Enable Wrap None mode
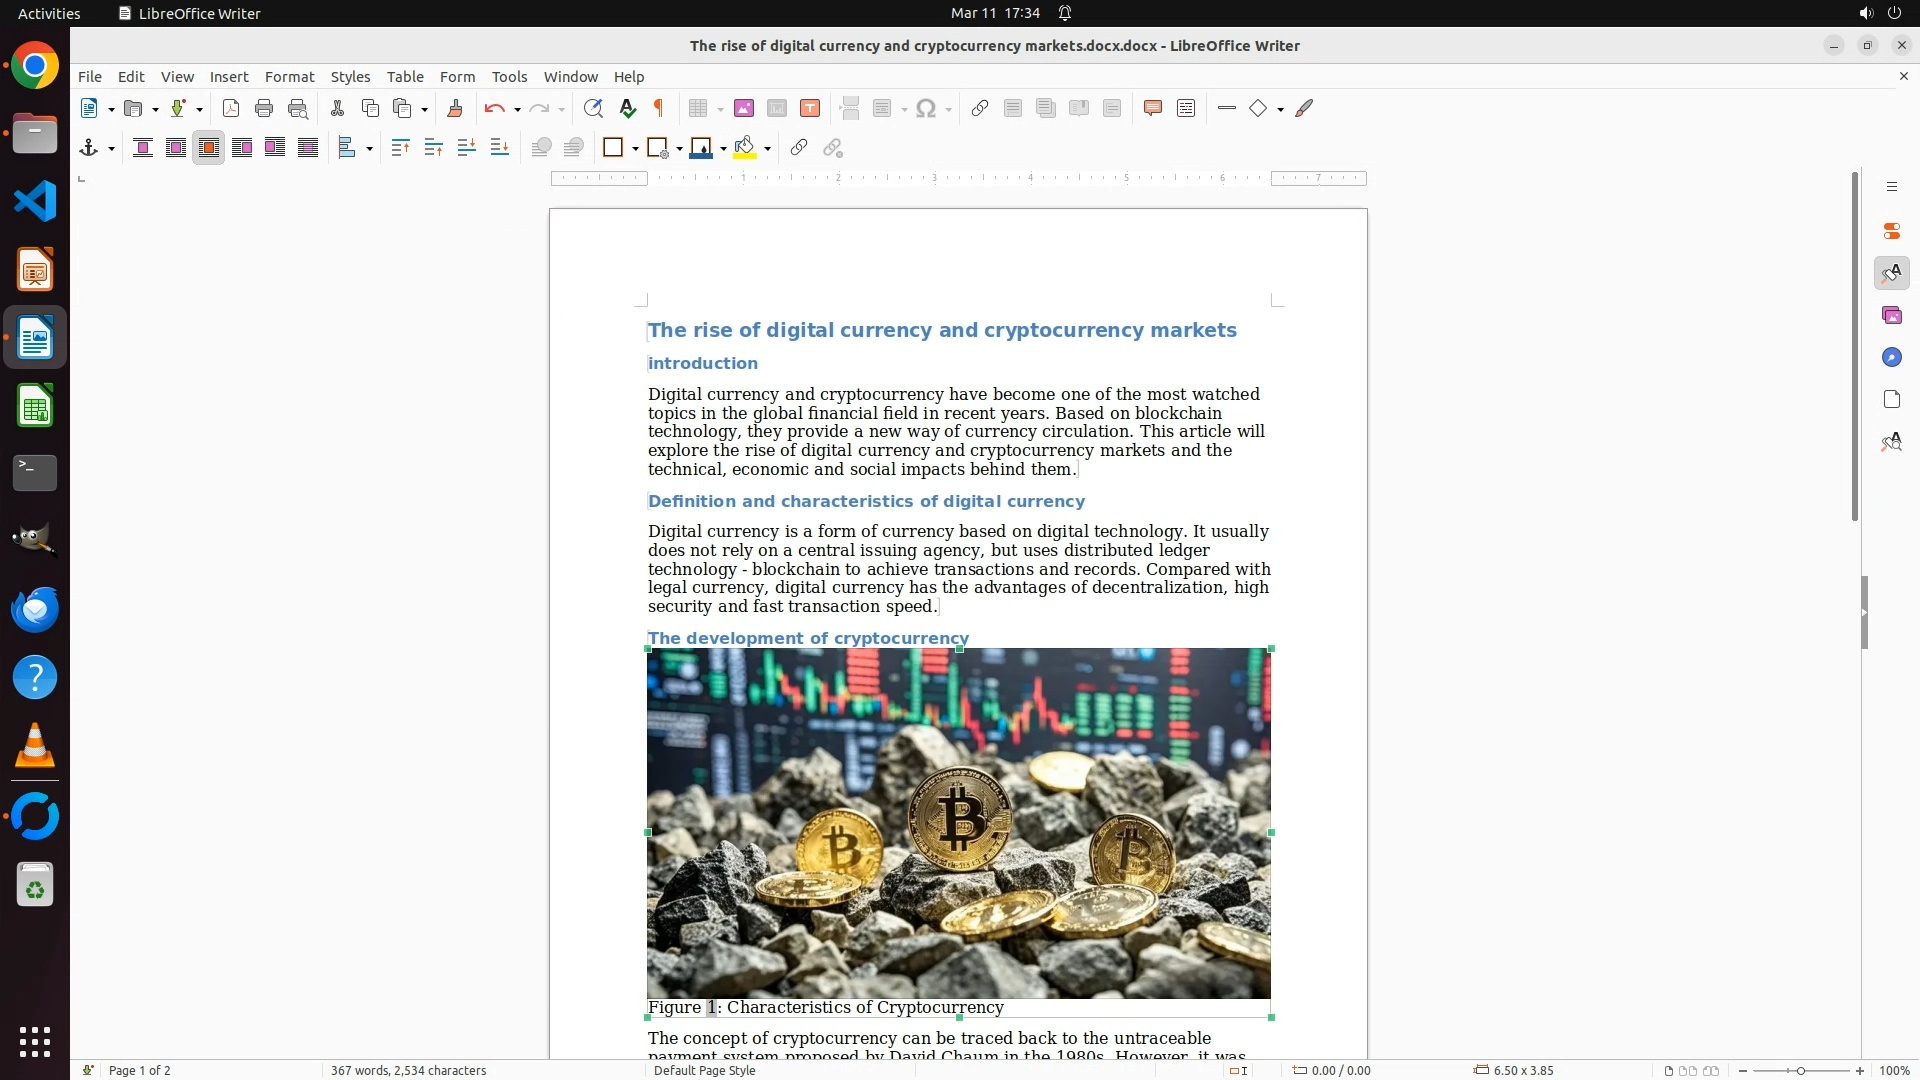Screen dimensions: 1920x1080 pos(143,148)
